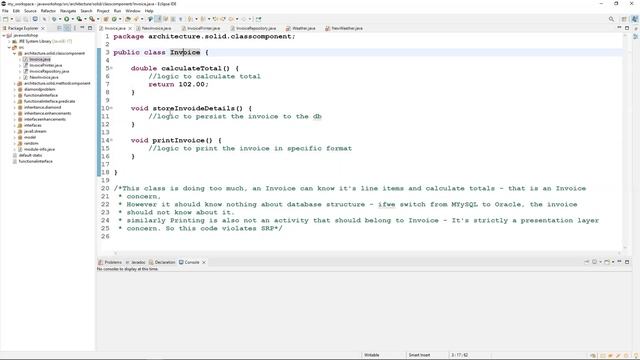
Task: Click the Next Annotation icon
Action: tap(190, 19)
